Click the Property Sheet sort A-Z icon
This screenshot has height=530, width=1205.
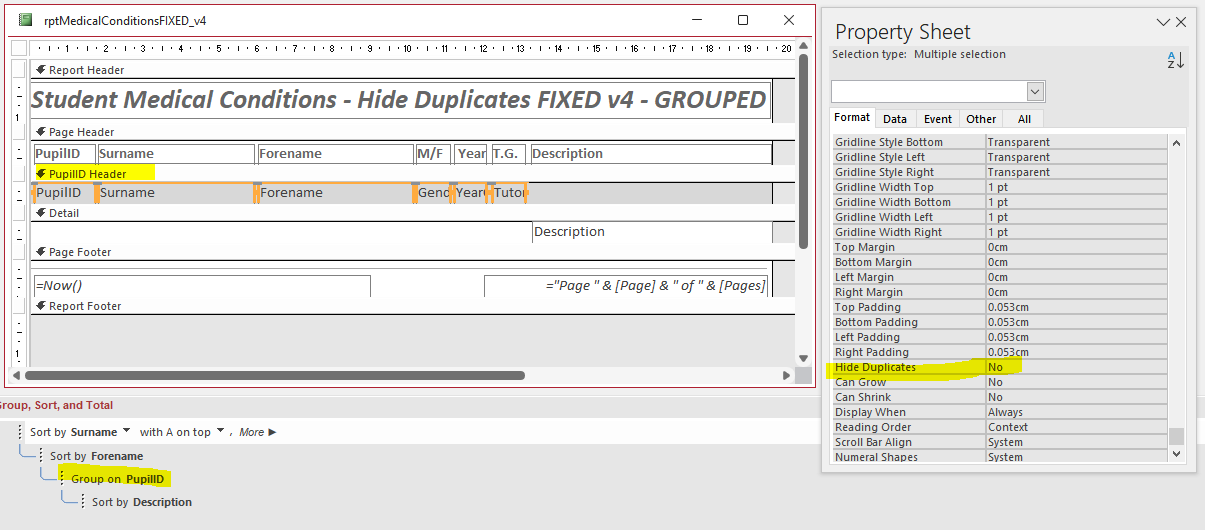[x=1175, y=60]
